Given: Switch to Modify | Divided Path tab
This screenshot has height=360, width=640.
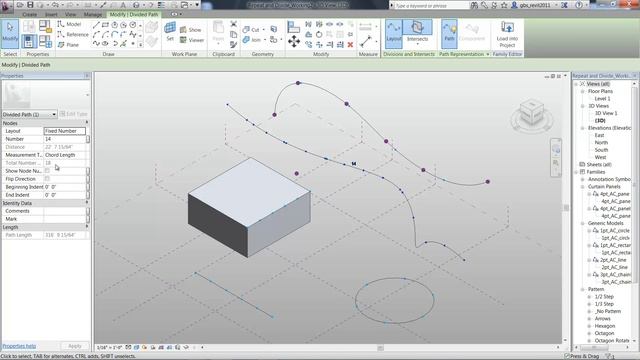Looking at the screenshot, I should (133, 14).
